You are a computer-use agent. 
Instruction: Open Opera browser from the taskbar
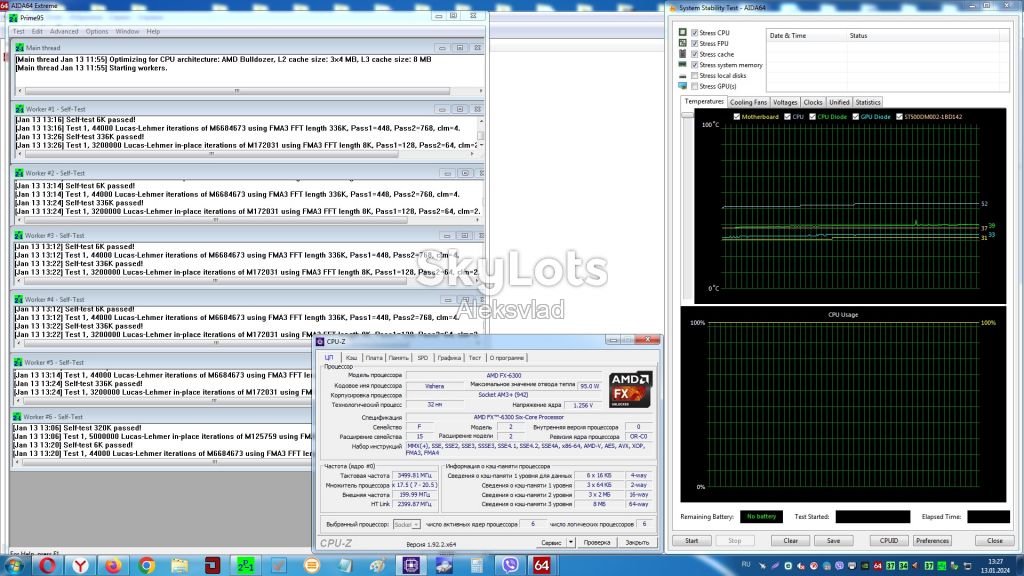47,565
